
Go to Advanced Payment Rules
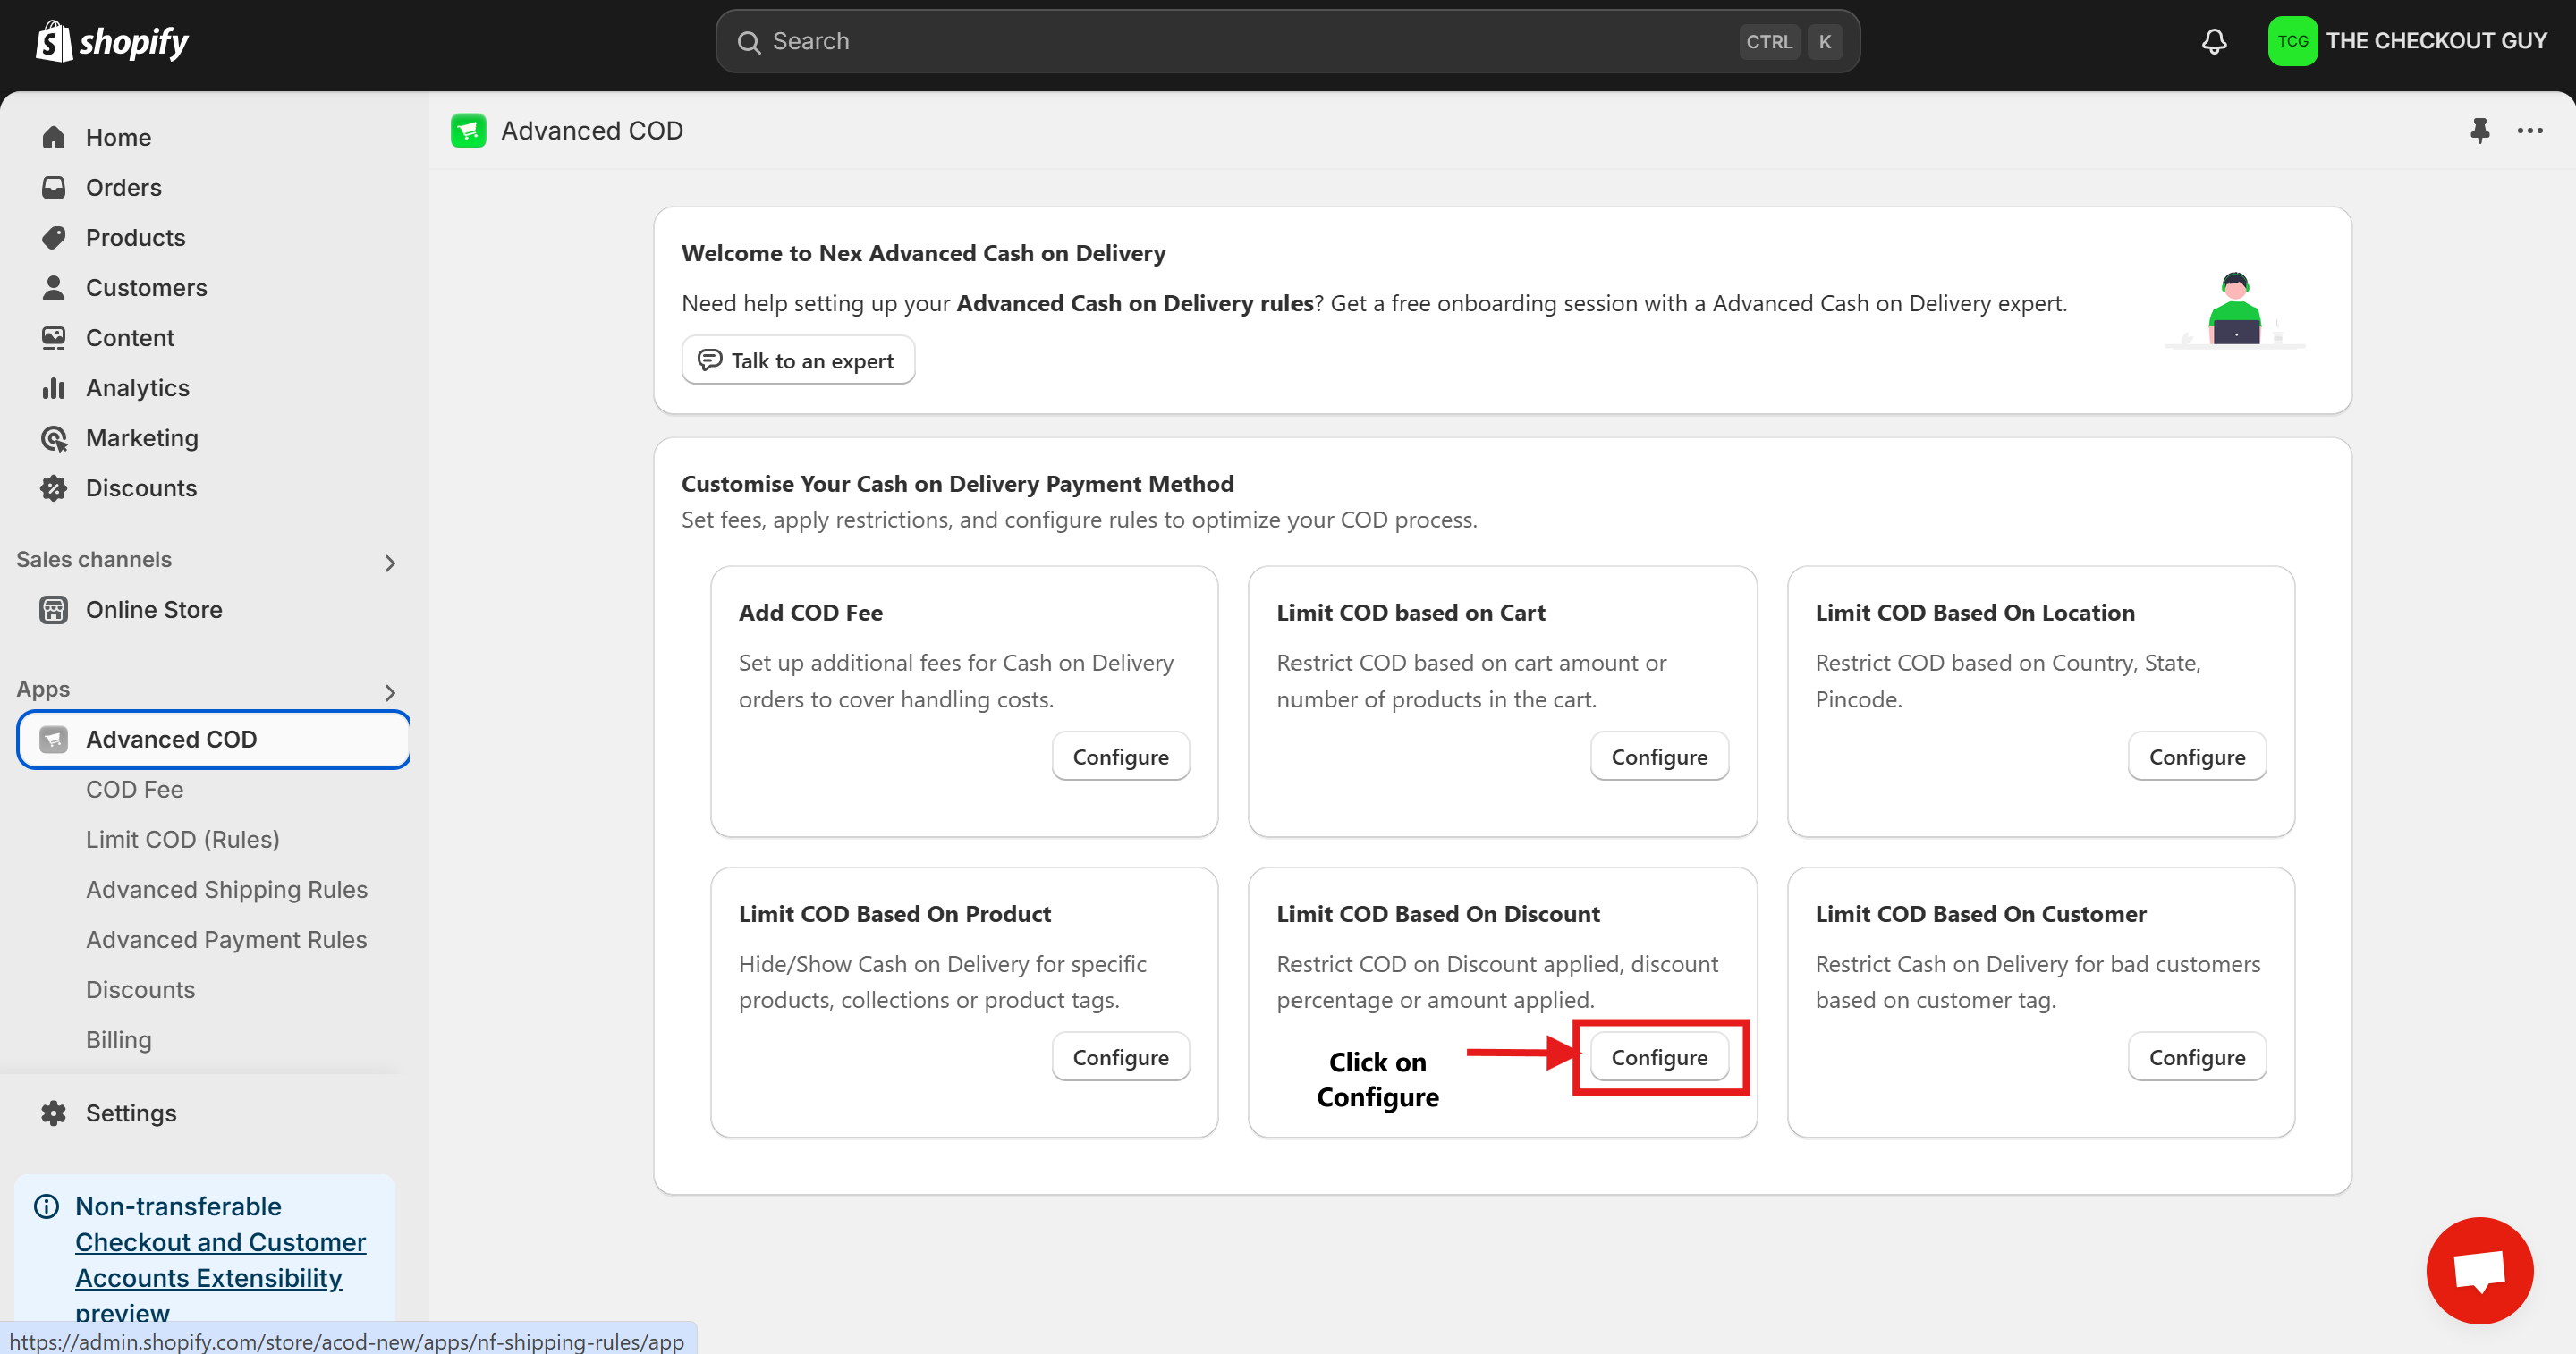pos(227,939)
